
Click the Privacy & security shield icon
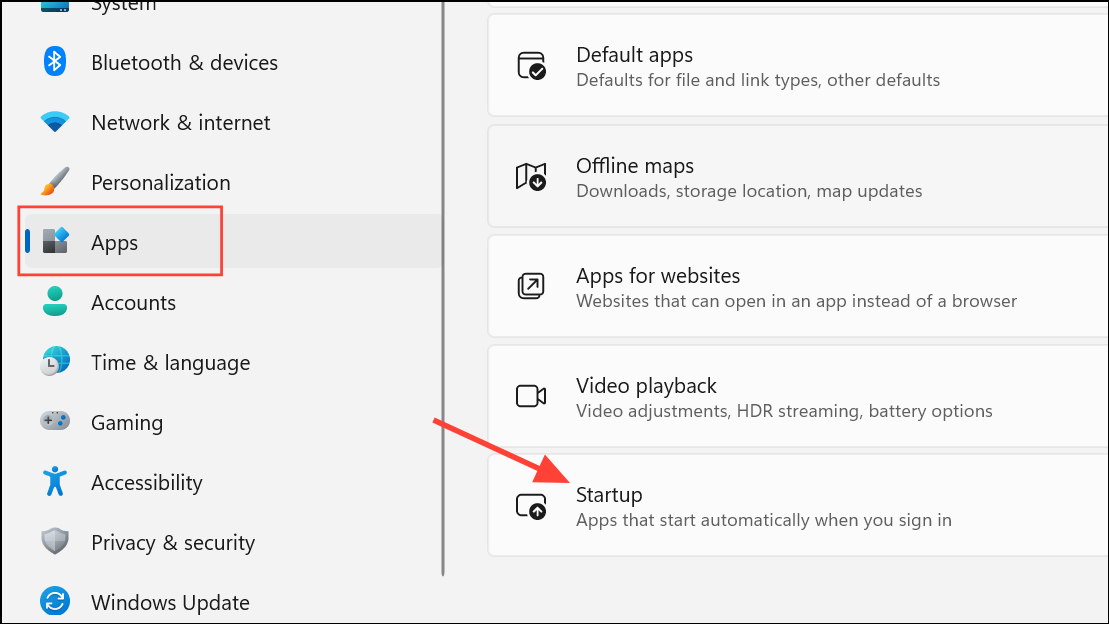pyautogui.click(x=54, y=542)
